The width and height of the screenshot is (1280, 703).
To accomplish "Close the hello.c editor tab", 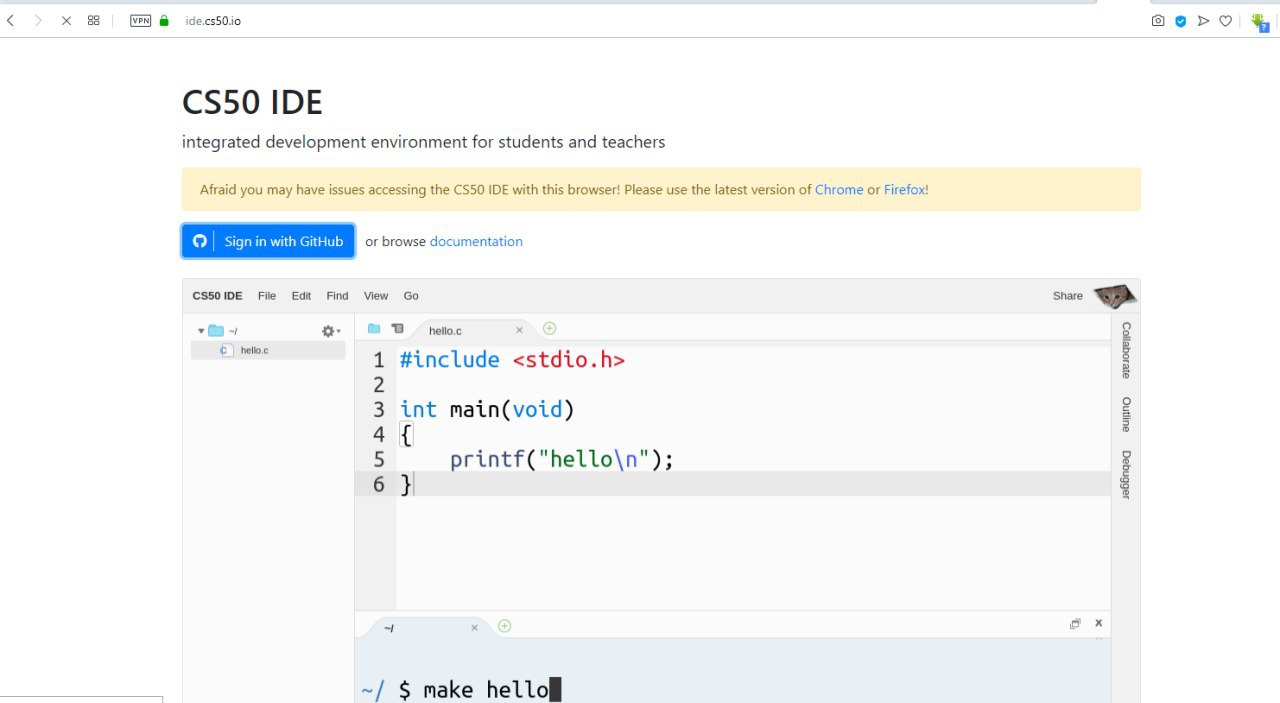I will tap(519, 330).
